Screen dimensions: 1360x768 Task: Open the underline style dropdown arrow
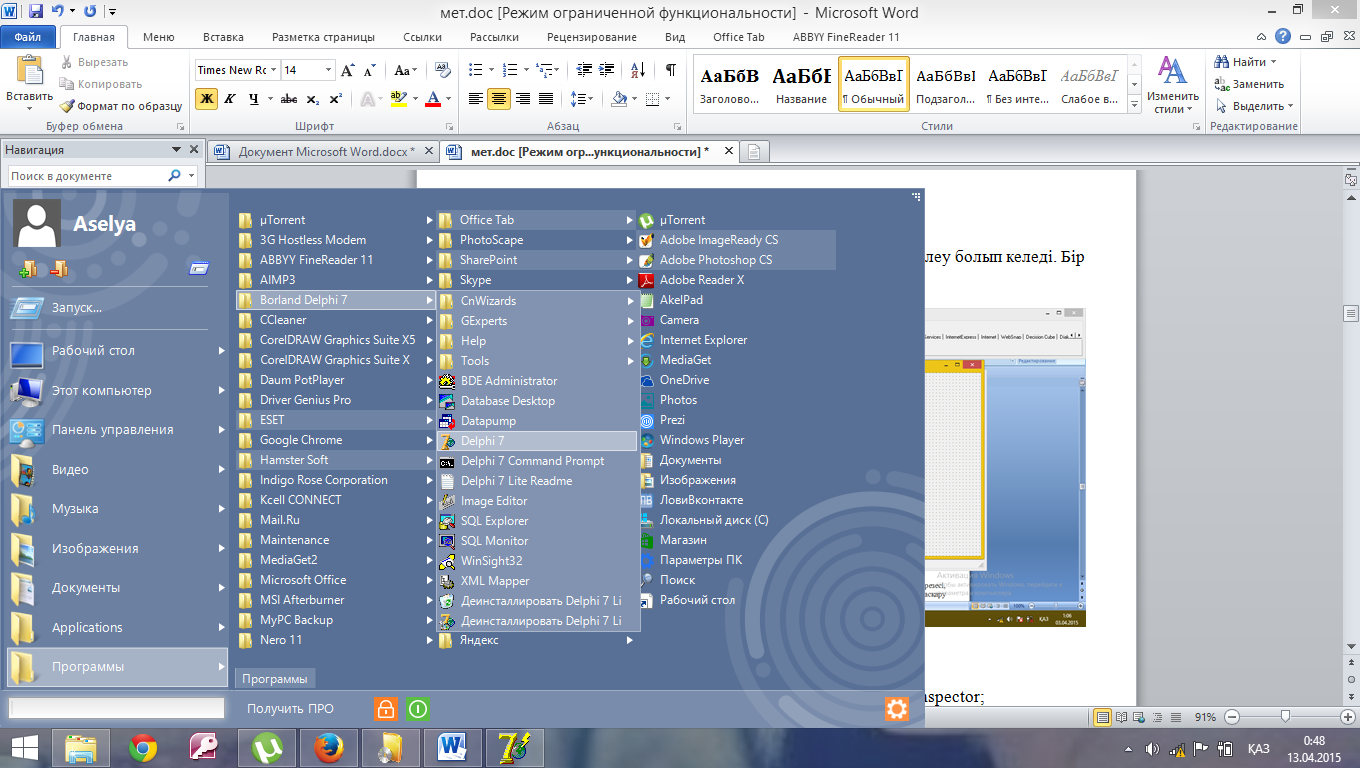pos(270,99)
